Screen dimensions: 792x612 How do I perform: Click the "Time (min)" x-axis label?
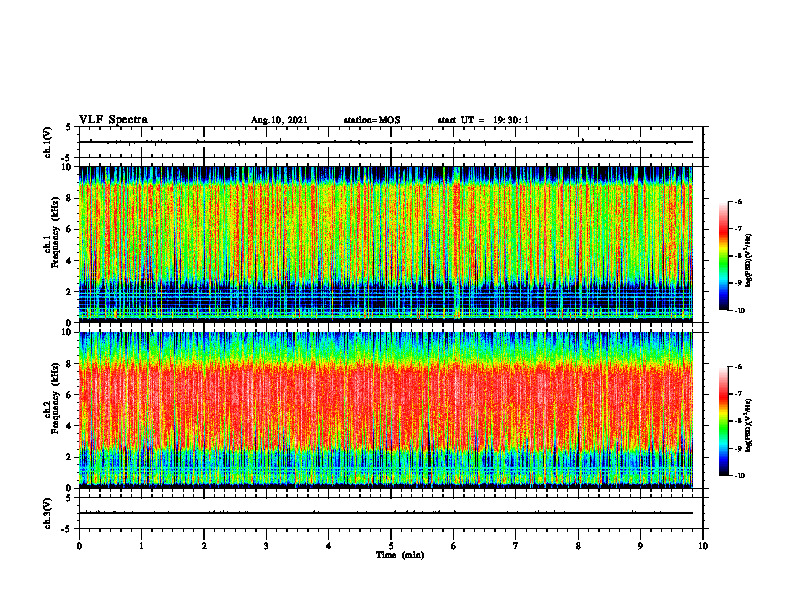[400, 555]
